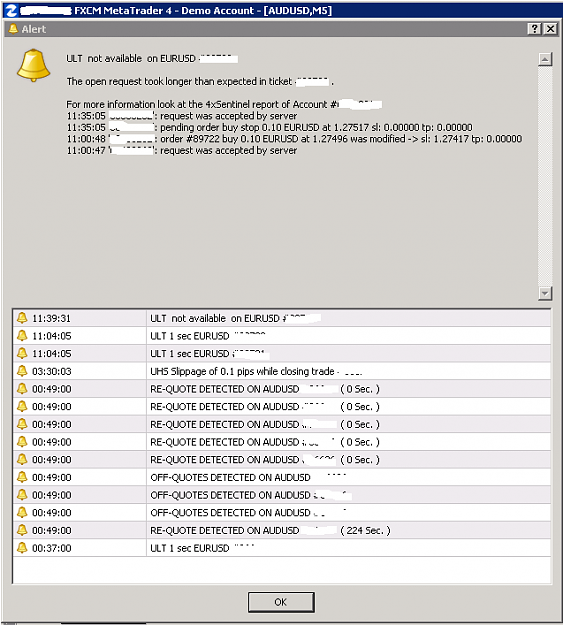
Task: Select the RE-QUOTE alert with 224 Sec.
Action: point(282,530)
